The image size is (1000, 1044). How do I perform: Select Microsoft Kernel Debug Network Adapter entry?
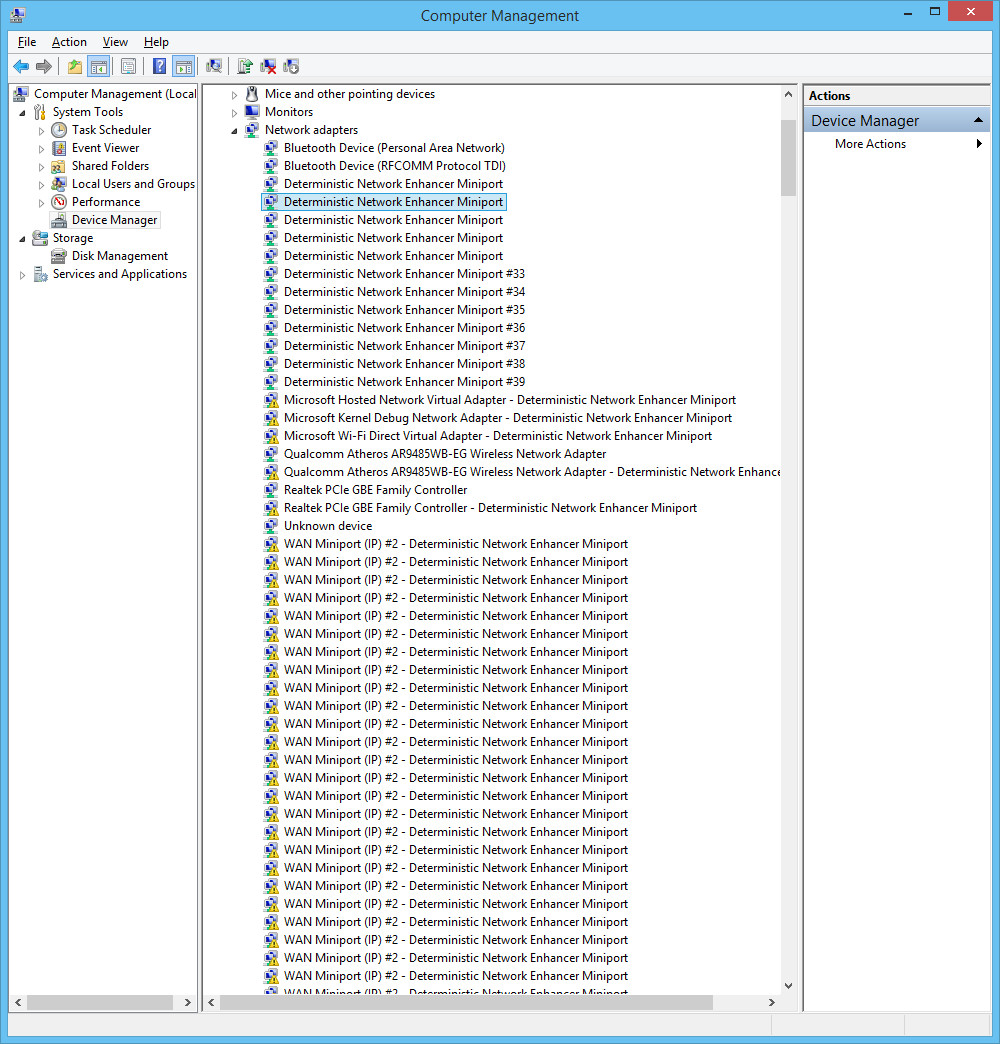(508, 417)
